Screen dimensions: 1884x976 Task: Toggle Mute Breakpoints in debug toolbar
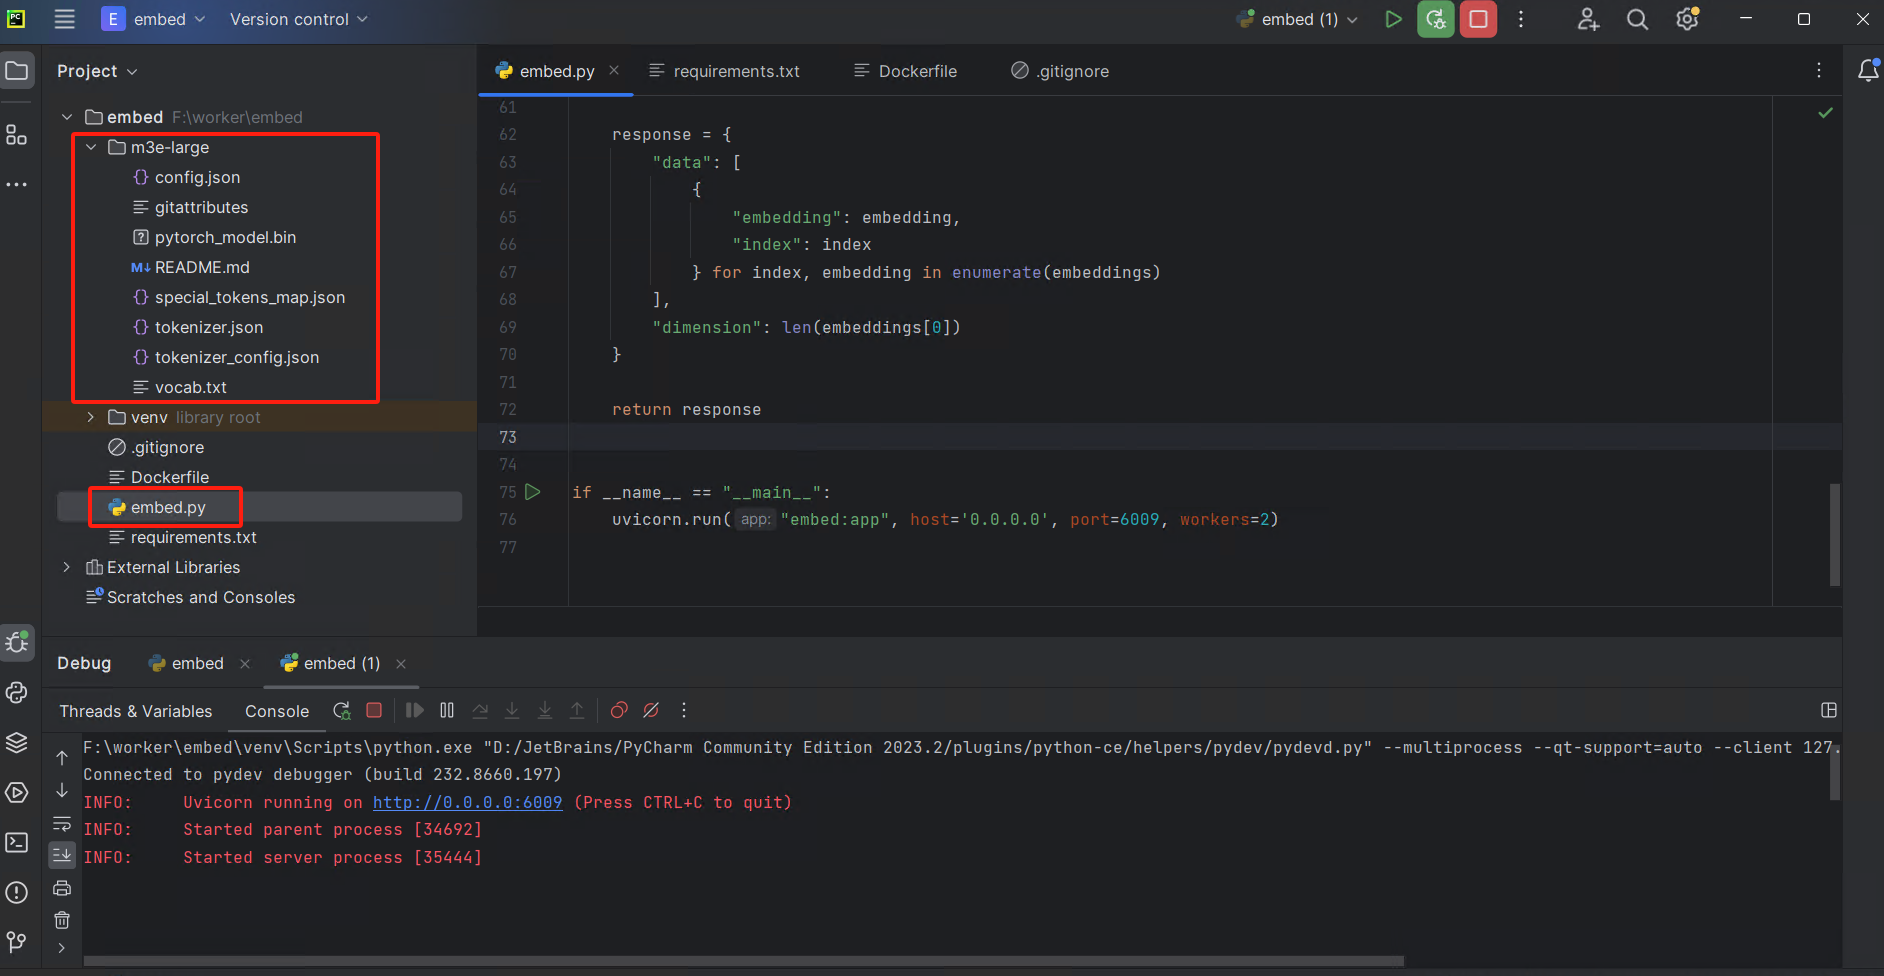coord(651,710)
